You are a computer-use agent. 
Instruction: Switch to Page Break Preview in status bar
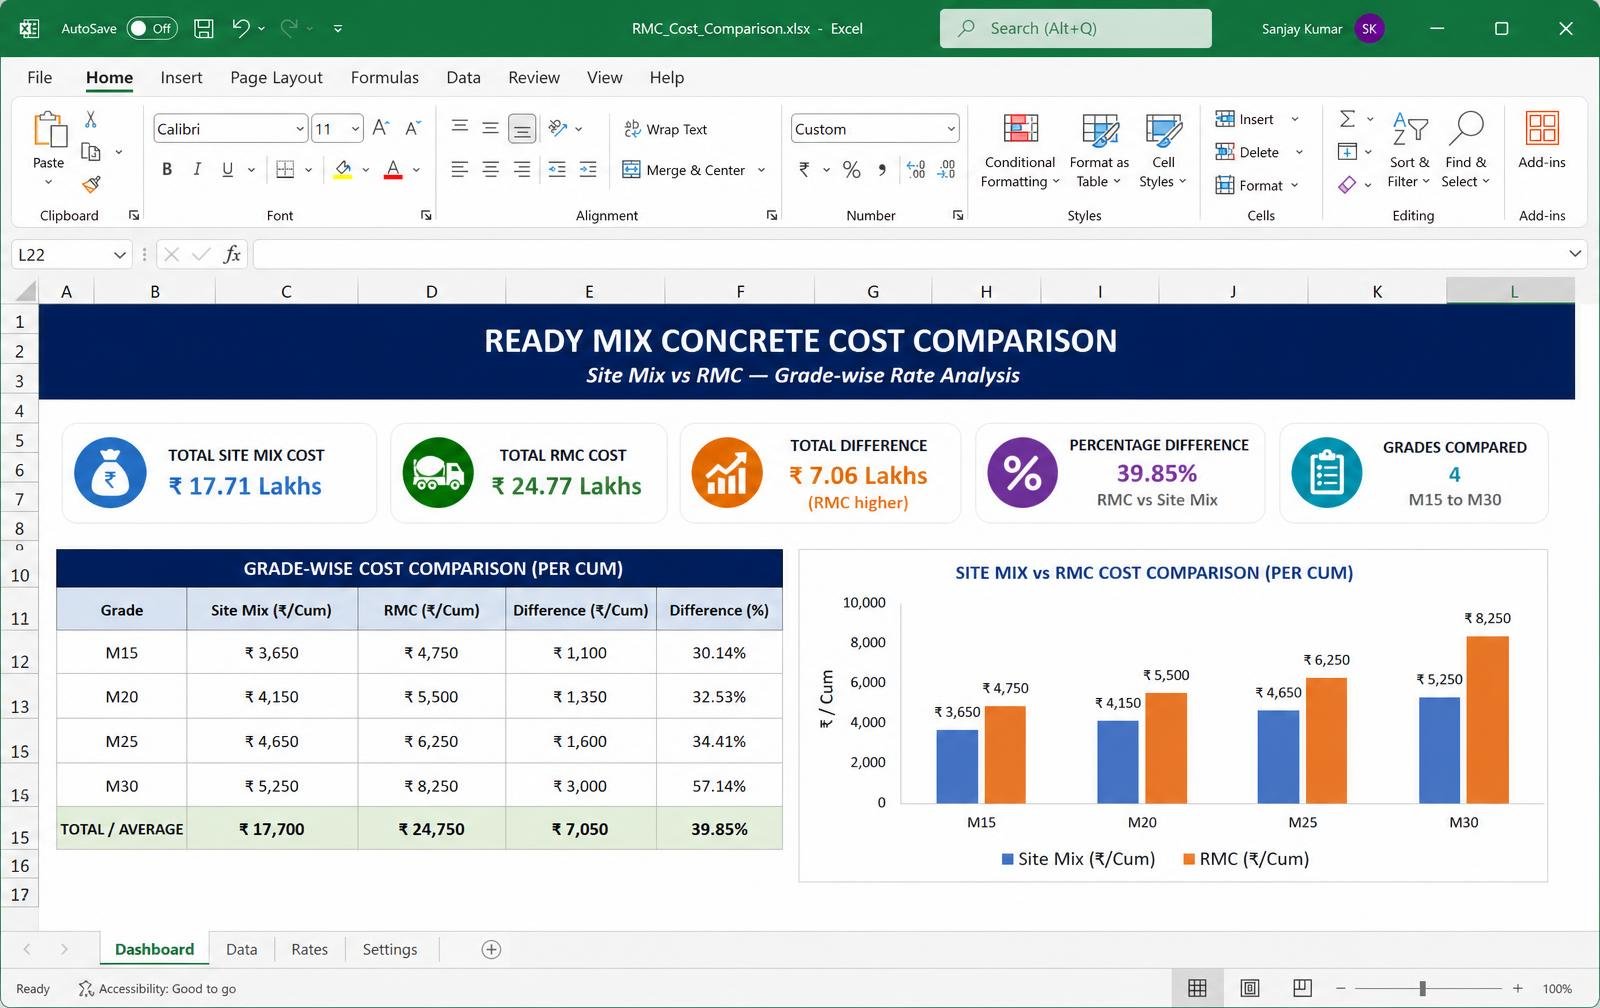(x=1302, y=988)
